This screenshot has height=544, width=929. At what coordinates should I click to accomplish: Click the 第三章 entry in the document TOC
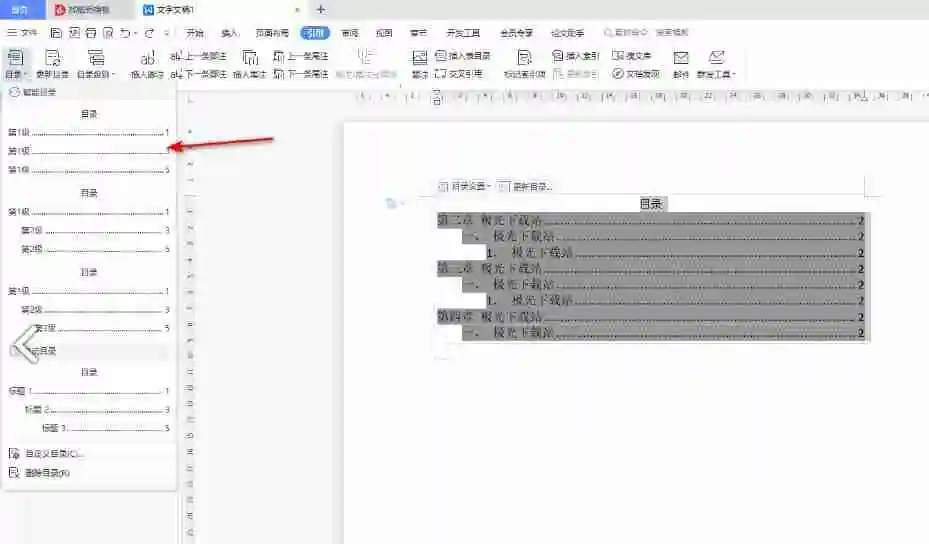[650, 269]
